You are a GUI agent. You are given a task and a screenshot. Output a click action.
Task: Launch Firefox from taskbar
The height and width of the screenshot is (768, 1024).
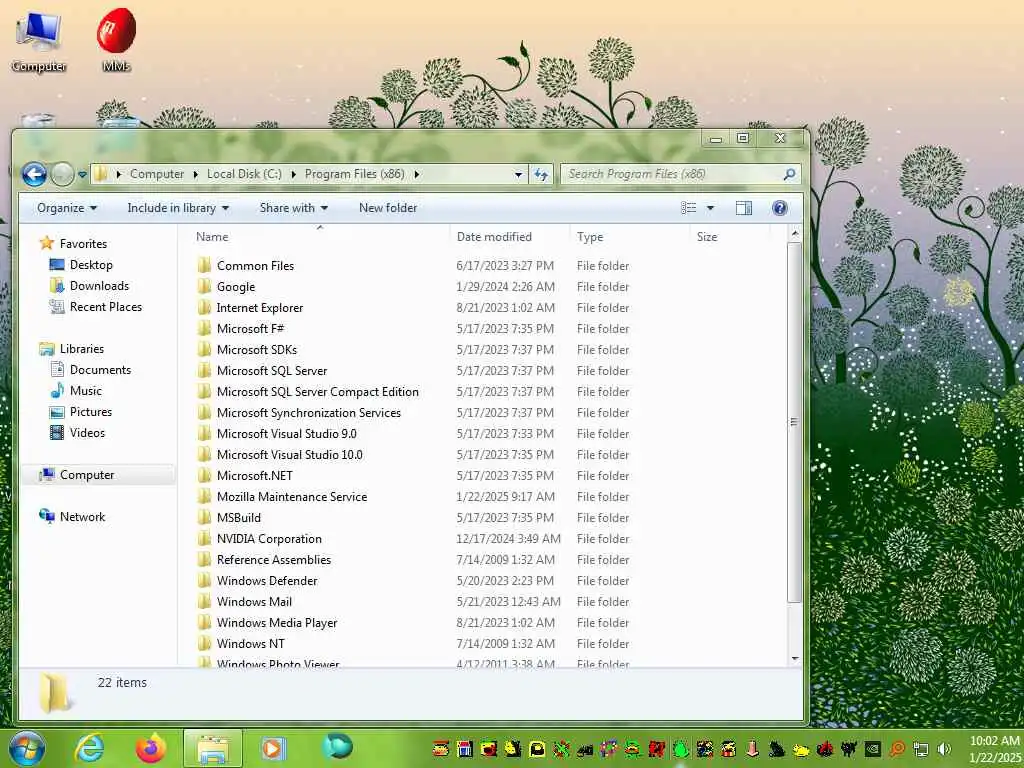point(151,748)
